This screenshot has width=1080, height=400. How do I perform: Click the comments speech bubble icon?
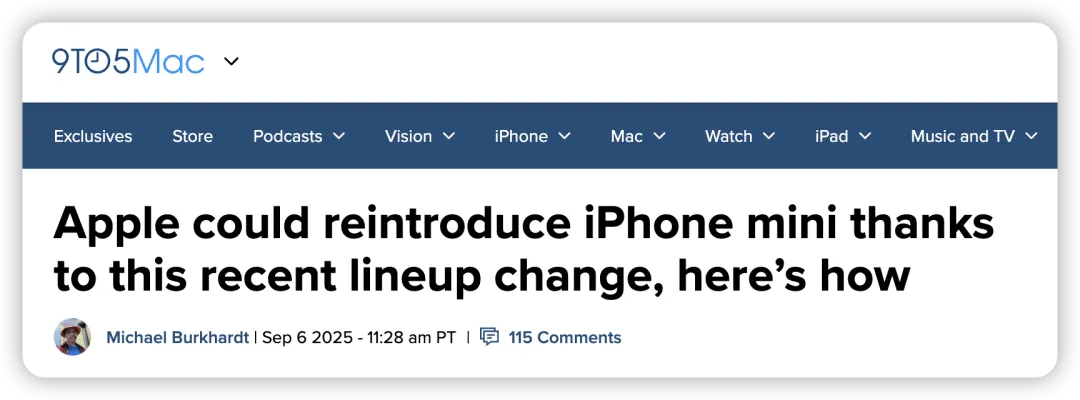[x=489, y=337]
